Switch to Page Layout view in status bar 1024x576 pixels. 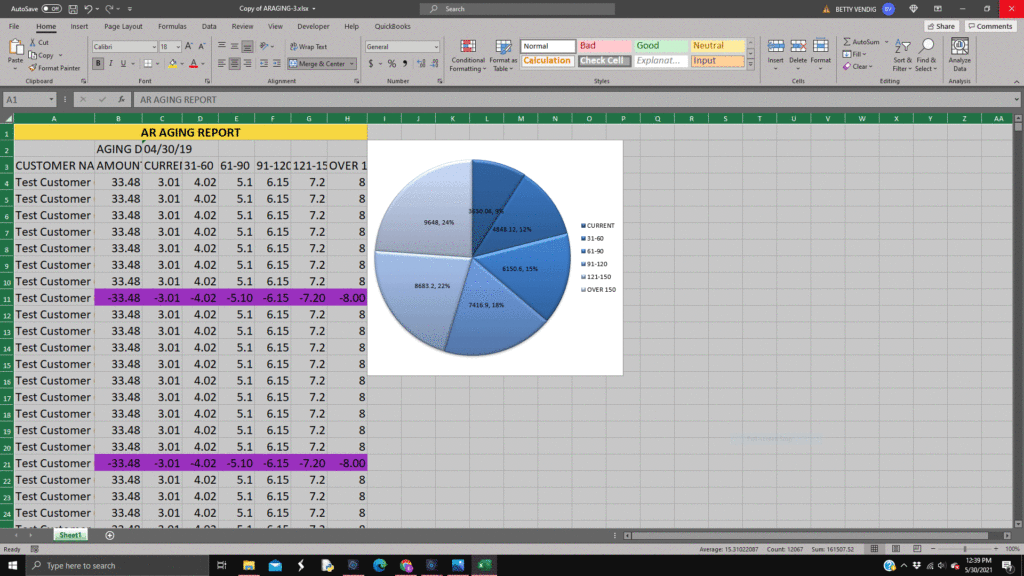tap(896, 549)
